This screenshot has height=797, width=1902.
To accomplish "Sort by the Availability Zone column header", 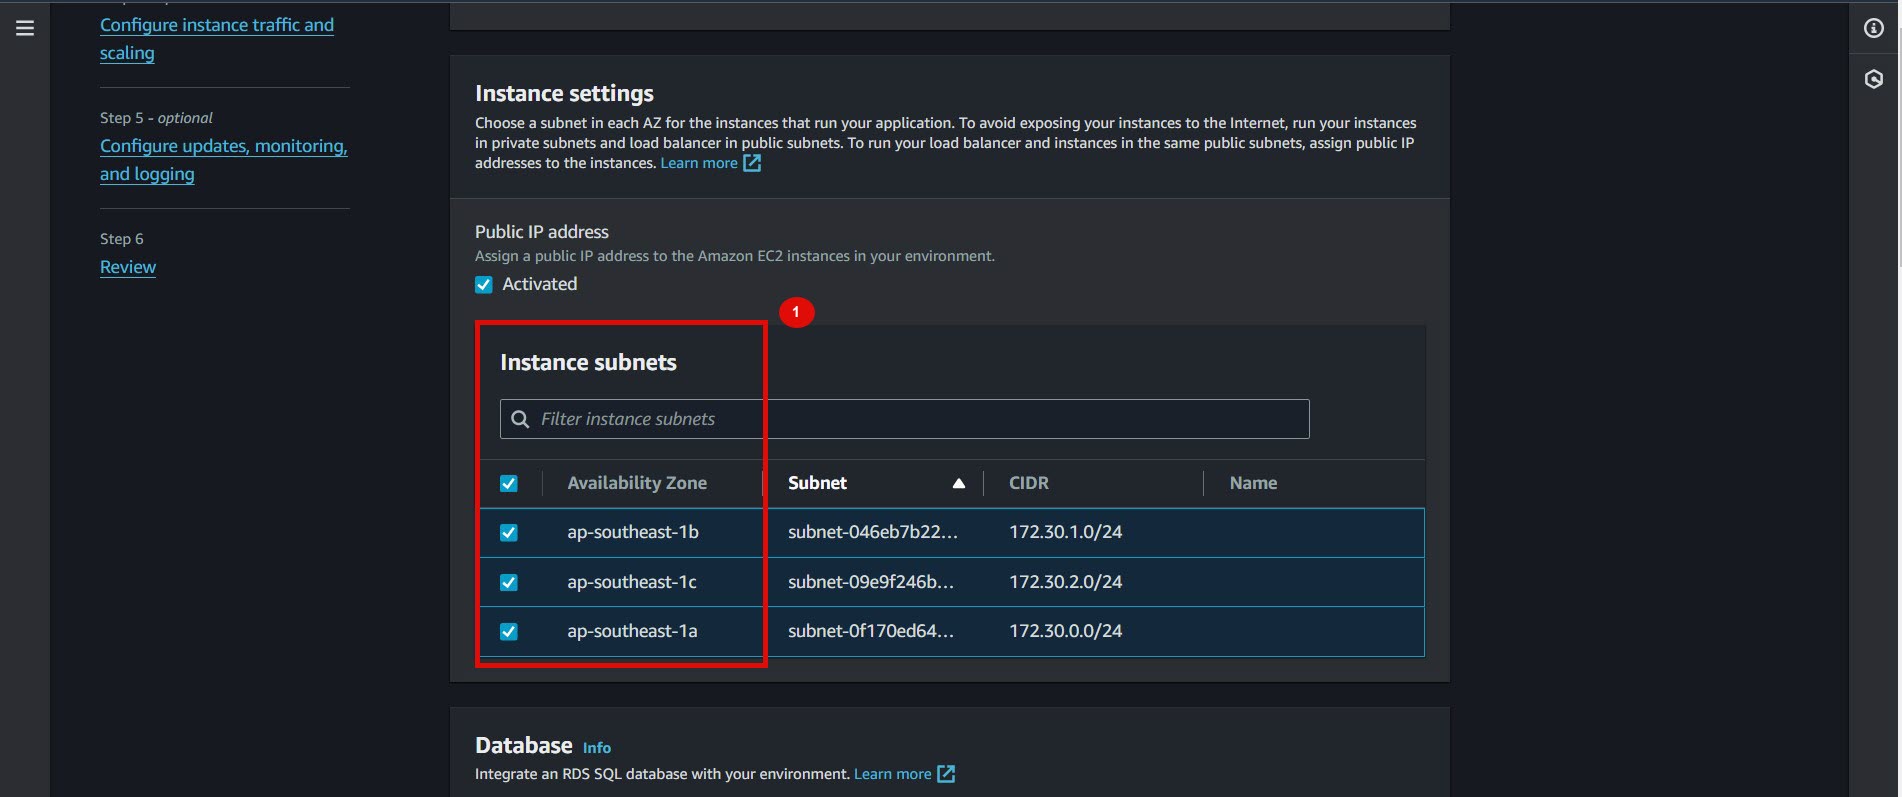I will click(x=637, y=483).
